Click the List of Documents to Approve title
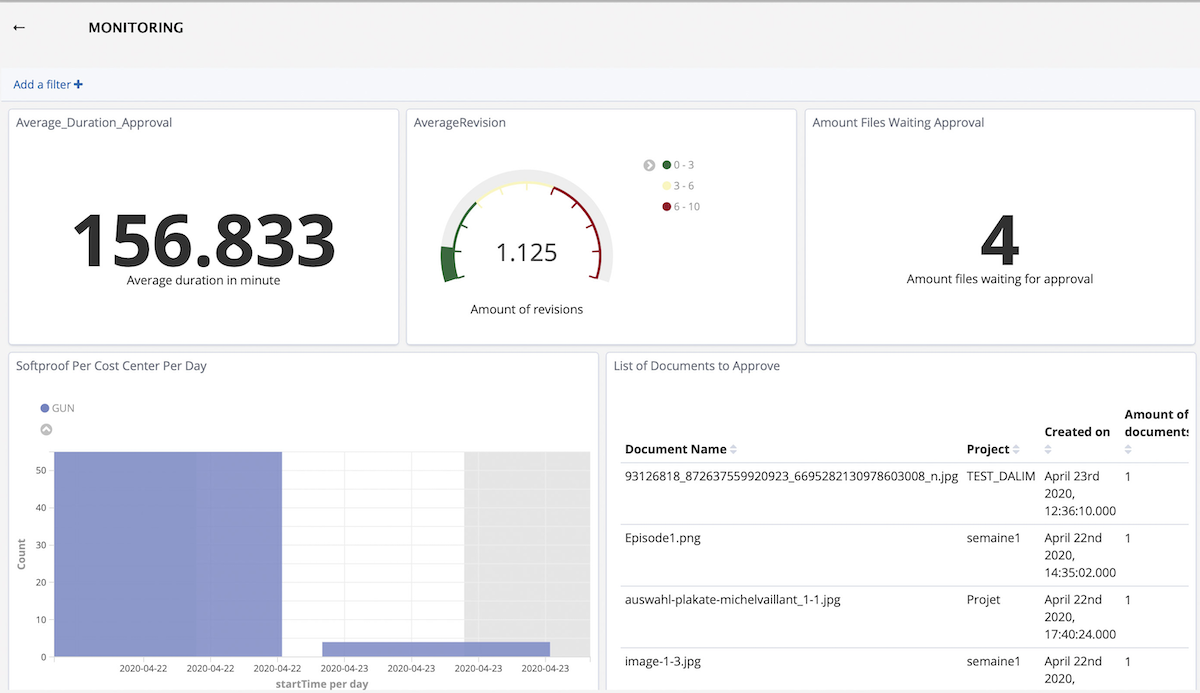This screenshot has height=693, width=1200. click(x=697, y=366)
